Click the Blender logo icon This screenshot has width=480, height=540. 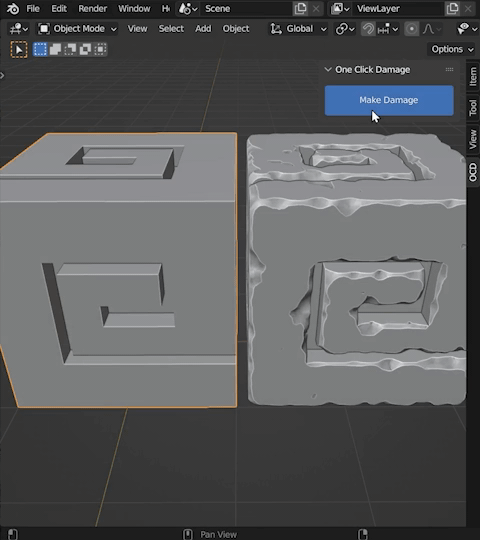coord(13,9)
